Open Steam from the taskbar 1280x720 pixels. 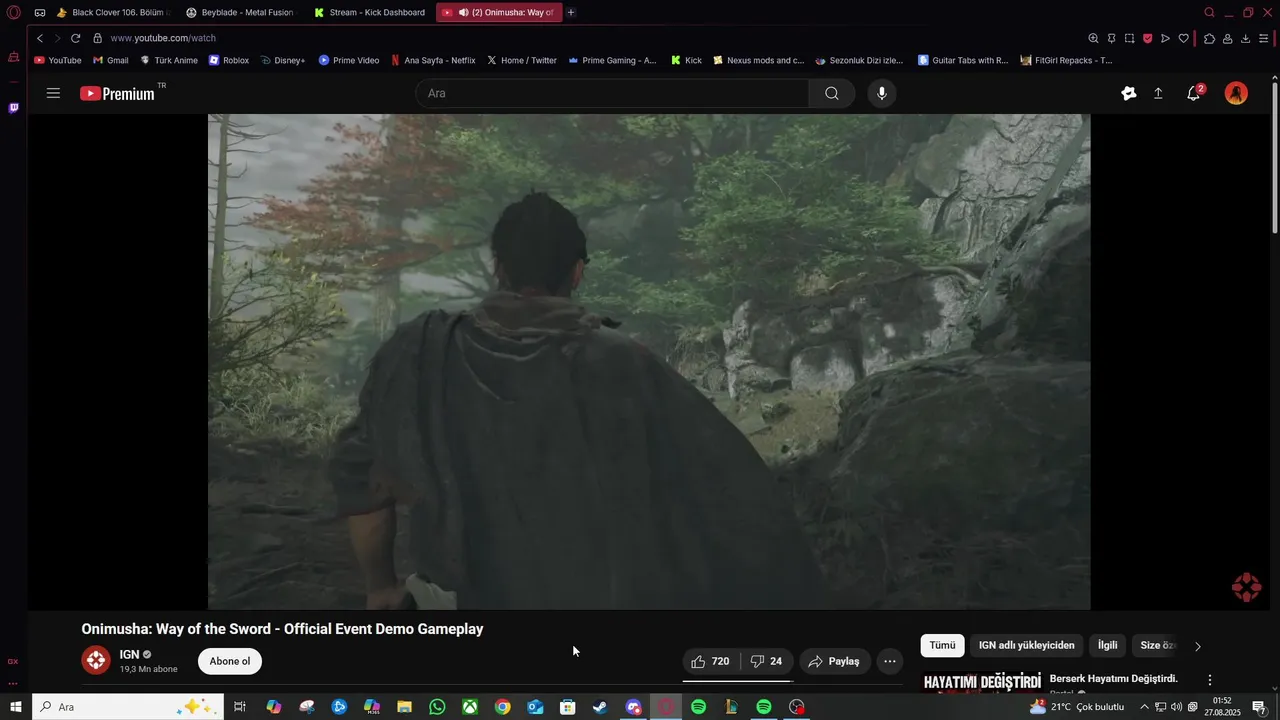[600, 707]
